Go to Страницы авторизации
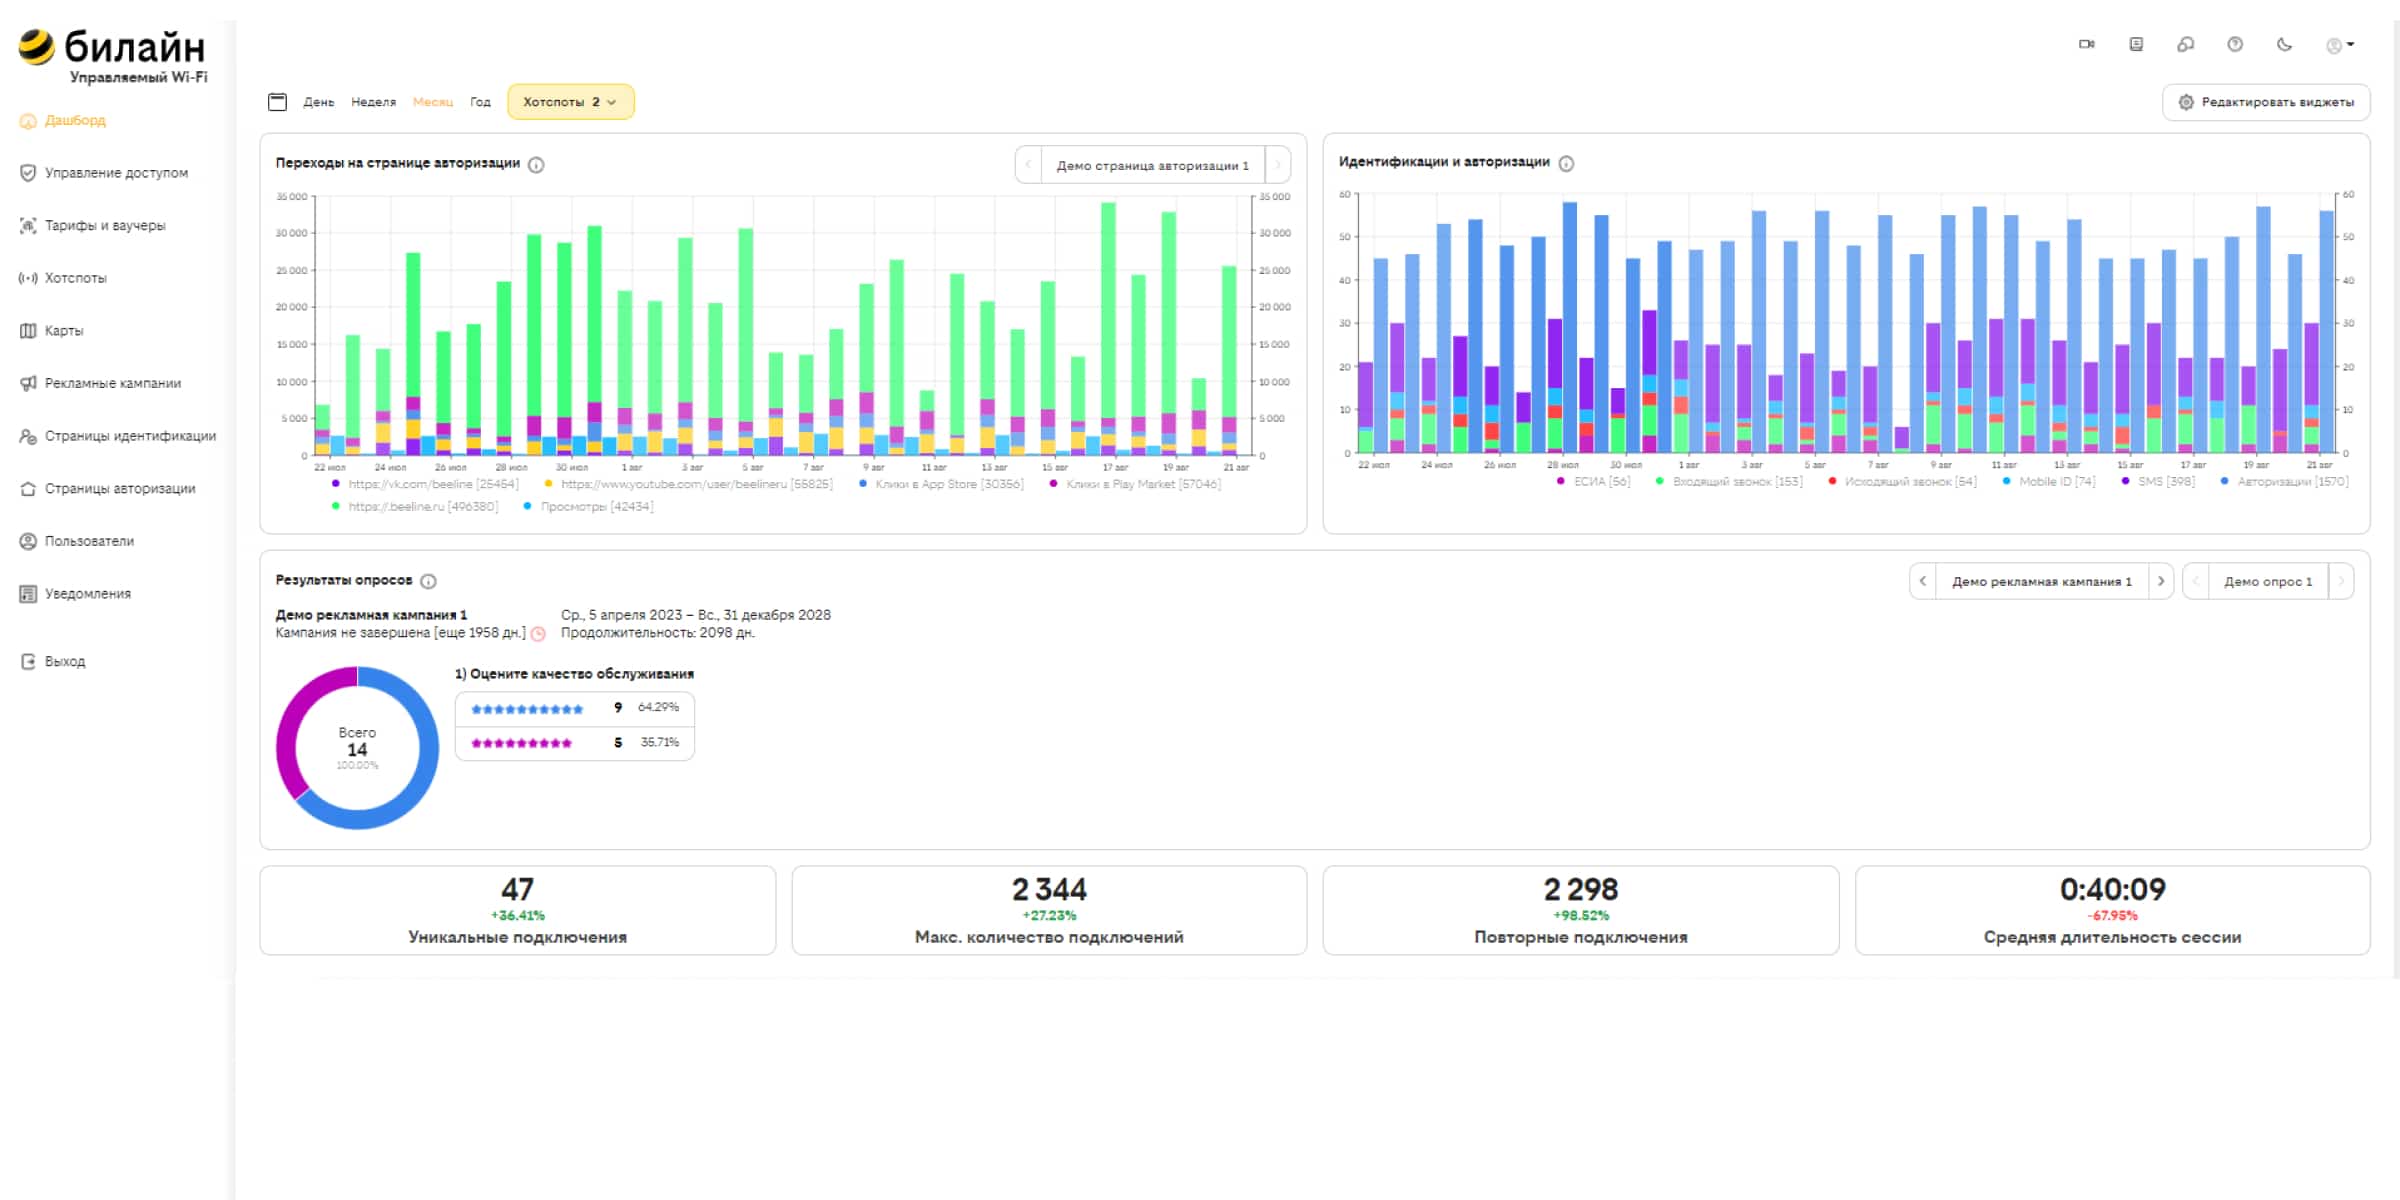 [x=108, y=489]
